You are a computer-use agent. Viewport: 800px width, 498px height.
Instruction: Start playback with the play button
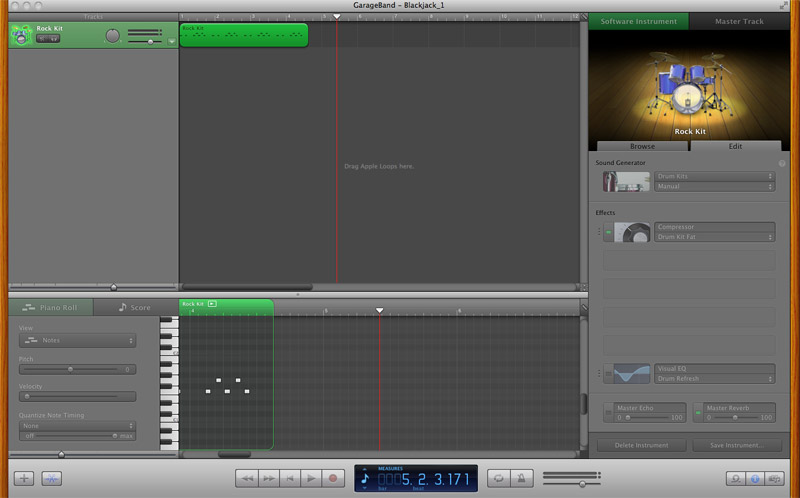pyautogui.click(x=312, y=479)
